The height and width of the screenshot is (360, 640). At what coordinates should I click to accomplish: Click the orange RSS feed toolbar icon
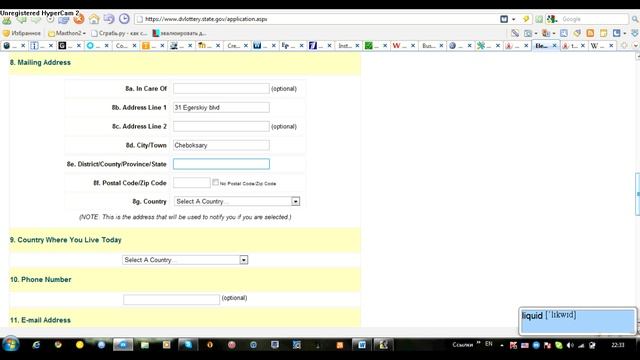590,33
